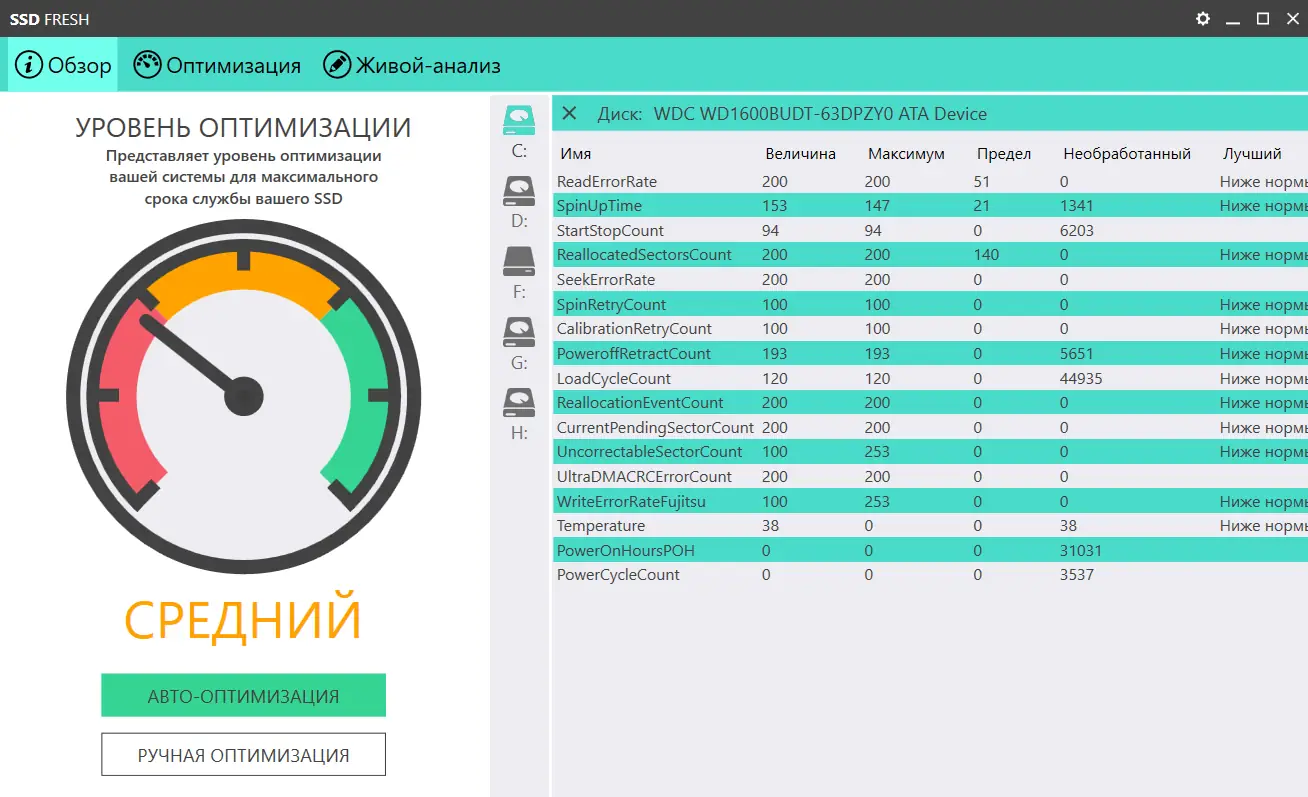
Task: Select the CalibrationRetryCount row
Action: tap(930, 328)
